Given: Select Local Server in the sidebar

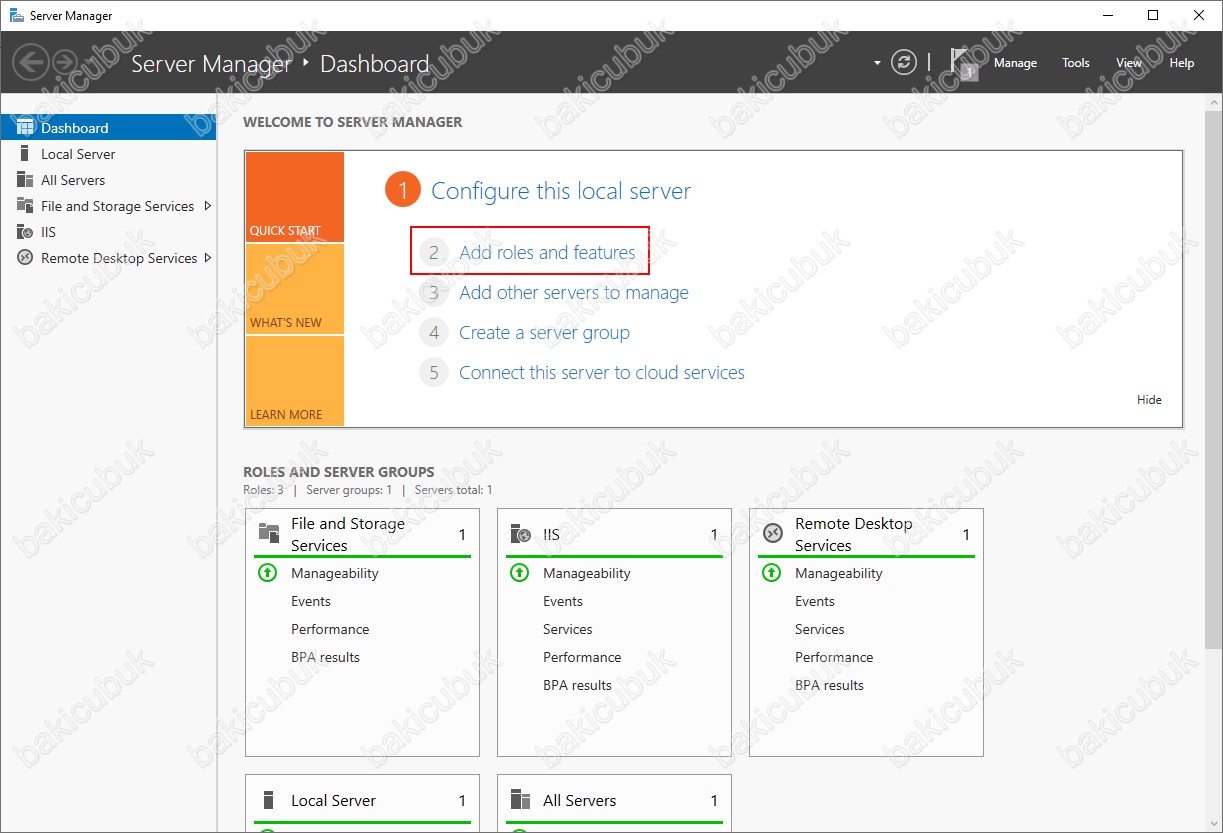Looking at the screenshot, I should pos(108,154).
